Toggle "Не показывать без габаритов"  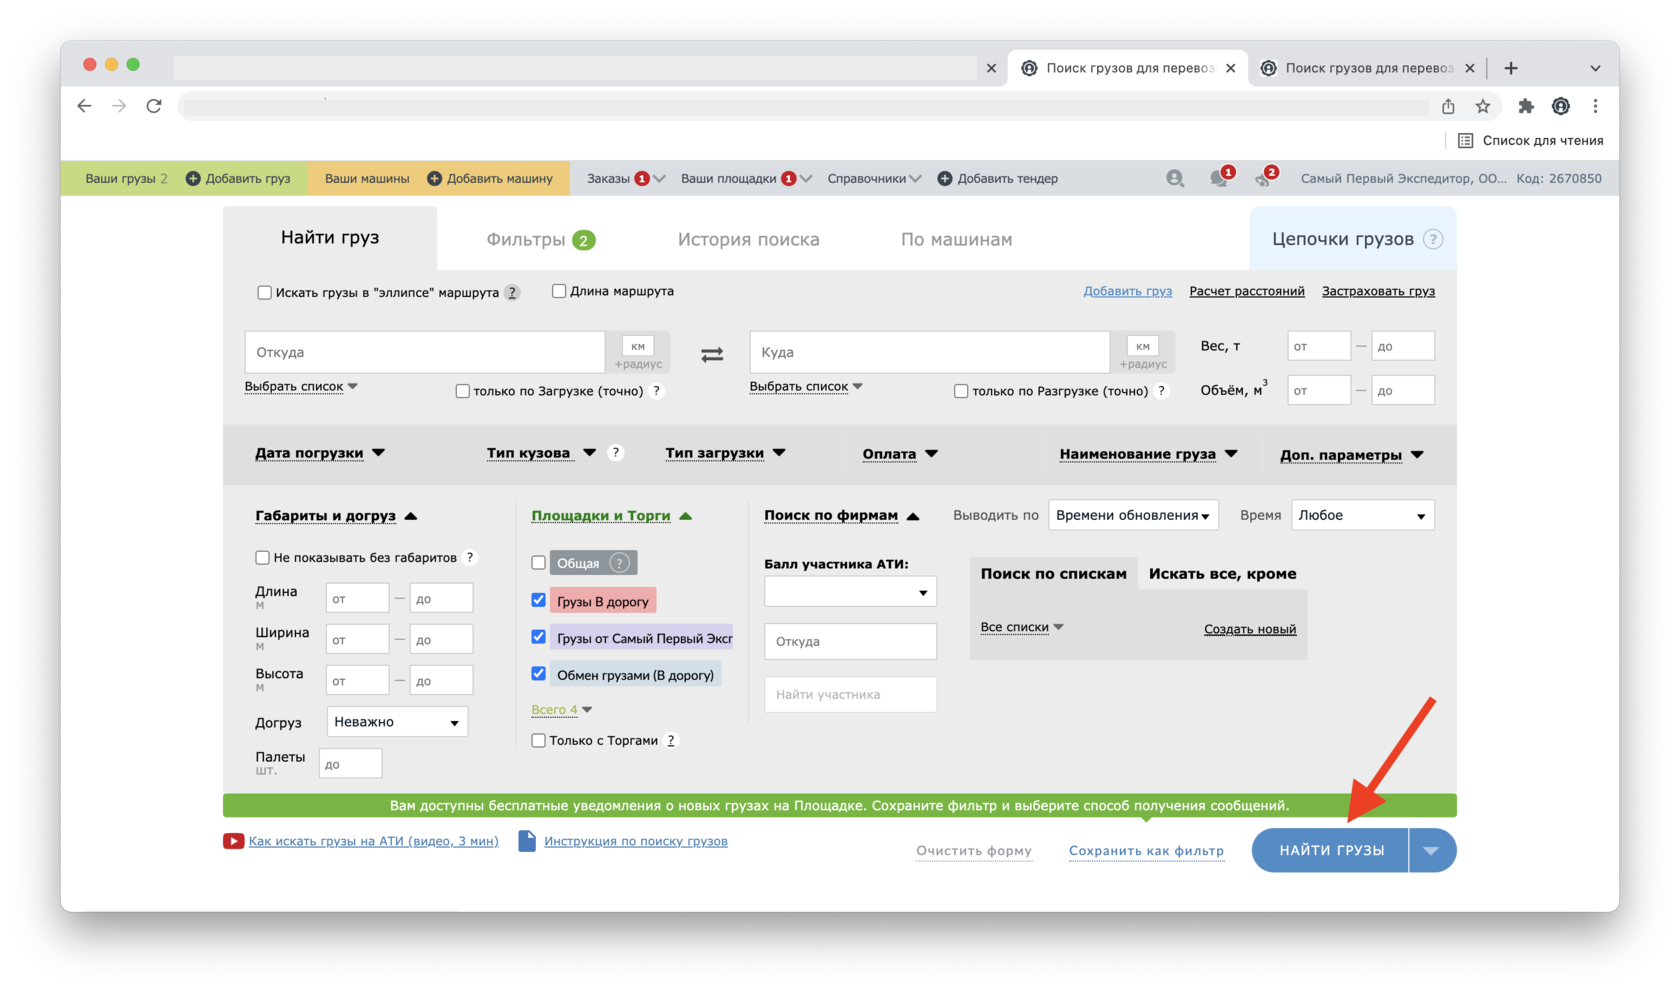click(x=262, y=557)
